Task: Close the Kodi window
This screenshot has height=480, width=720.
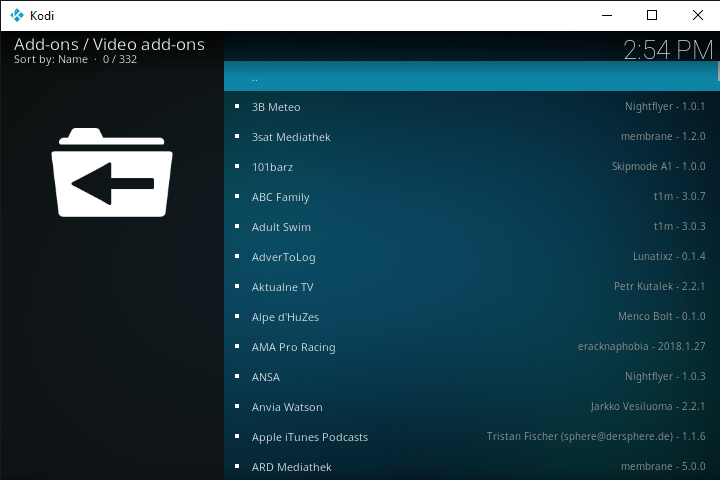Action: point(698,15)
